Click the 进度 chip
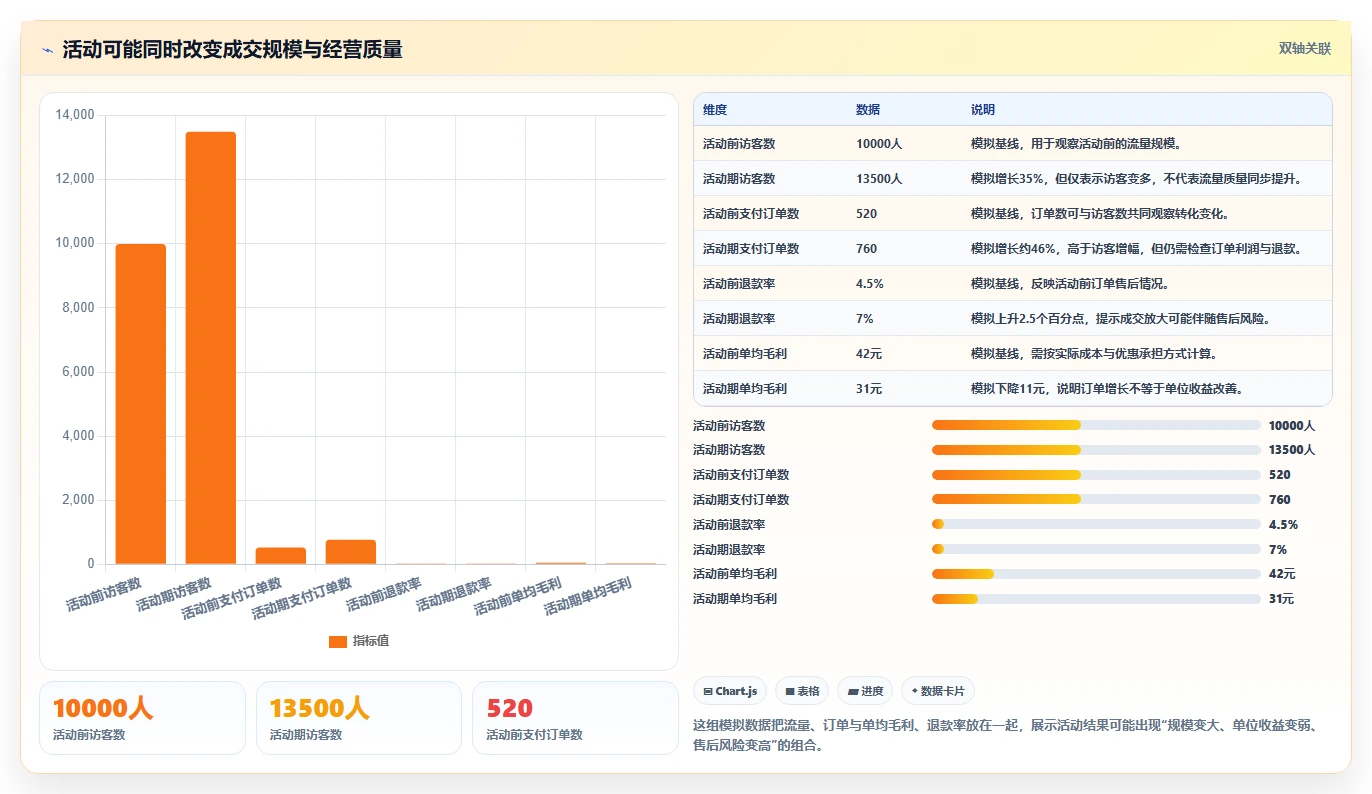Image resolution: width=1372 pixels, height=794 pixels. tap(865, 691)
